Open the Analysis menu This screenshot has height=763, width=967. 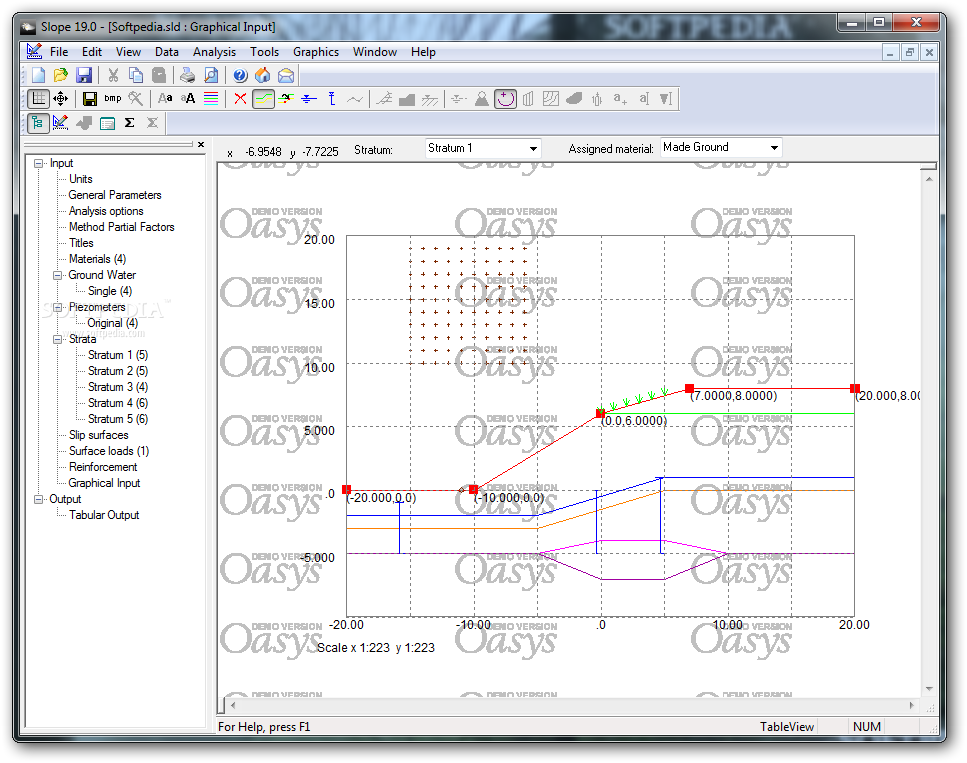click(214, 52)
